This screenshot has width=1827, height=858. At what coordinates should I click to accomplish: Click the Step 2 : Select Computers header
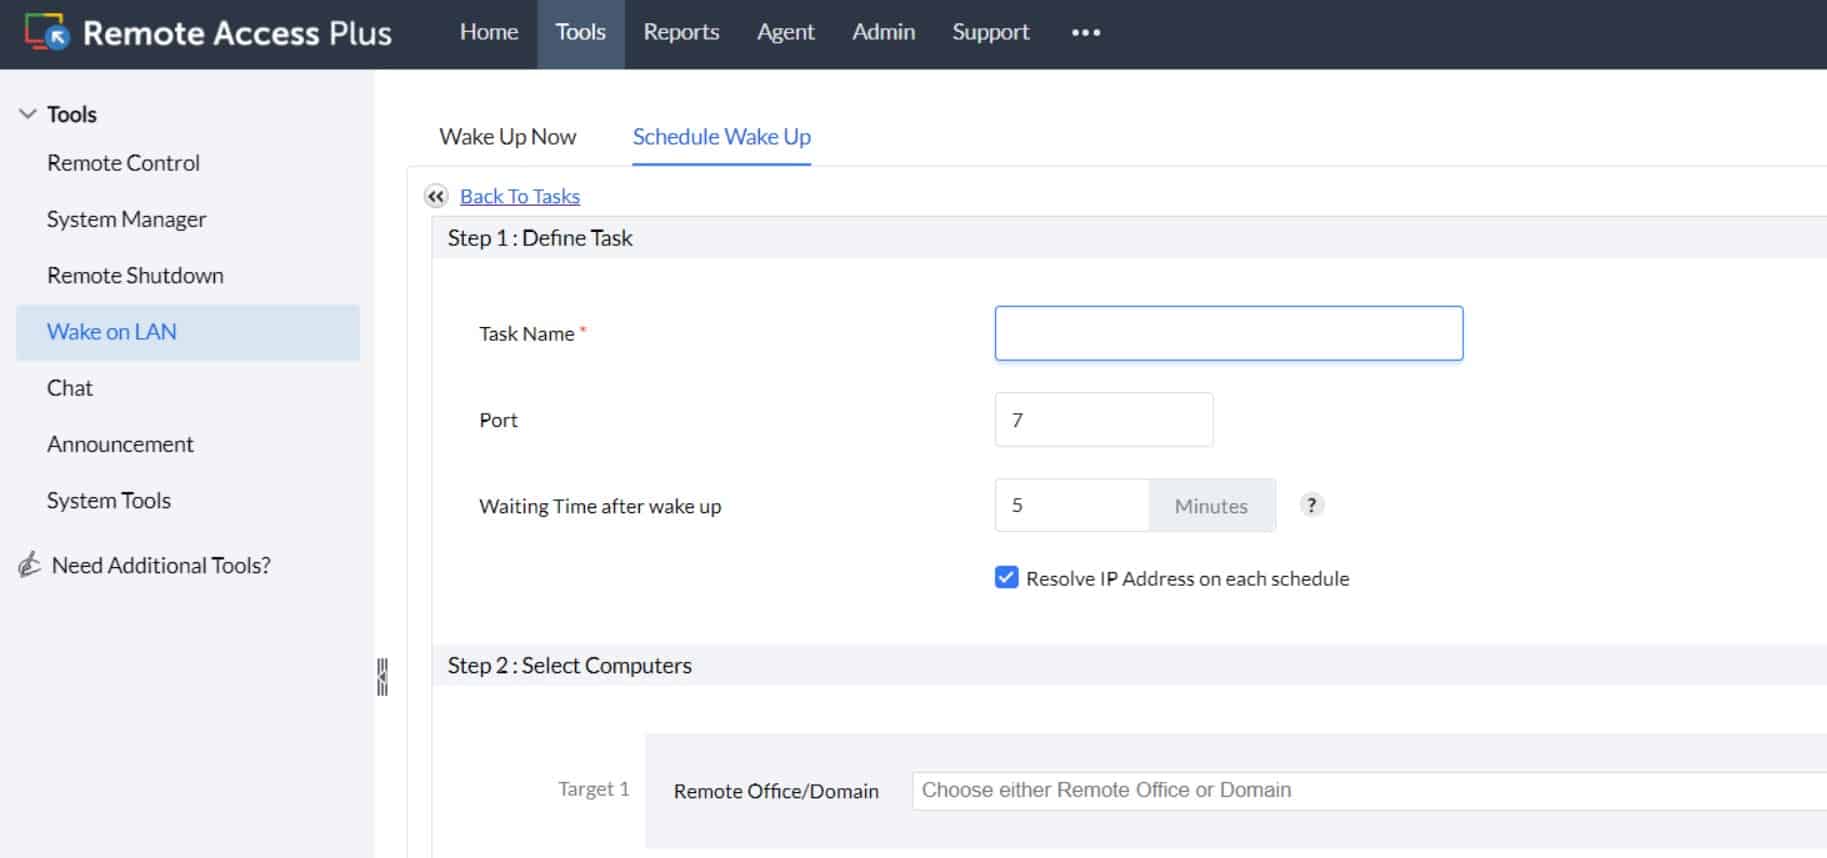[x=569, y=666]
